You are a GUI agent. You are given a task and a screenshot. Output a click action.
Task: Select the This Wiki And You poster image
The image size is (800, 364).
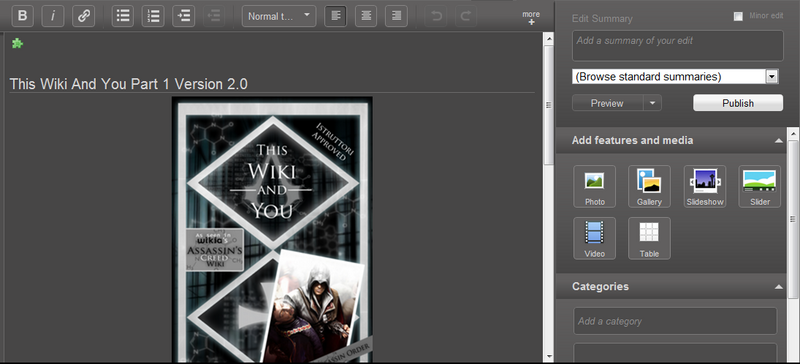pyautogui.click(x=272, y=230)
